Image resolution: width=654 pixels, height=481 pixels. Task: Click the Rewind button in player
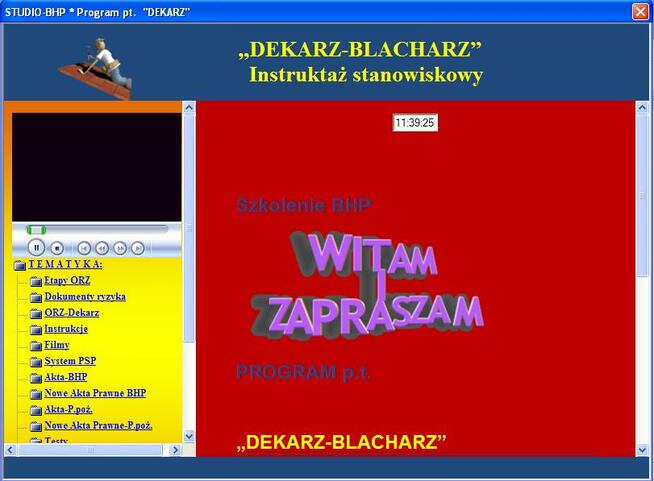click(x=102, y=248)
